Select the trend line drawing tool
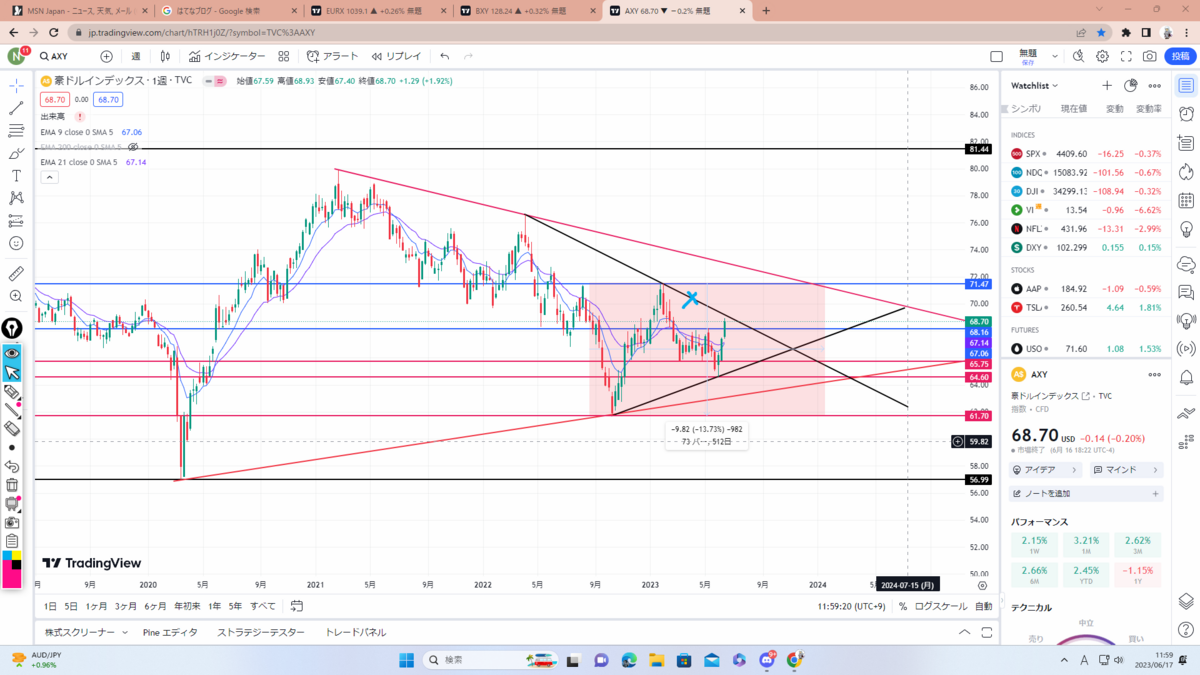 16,108
